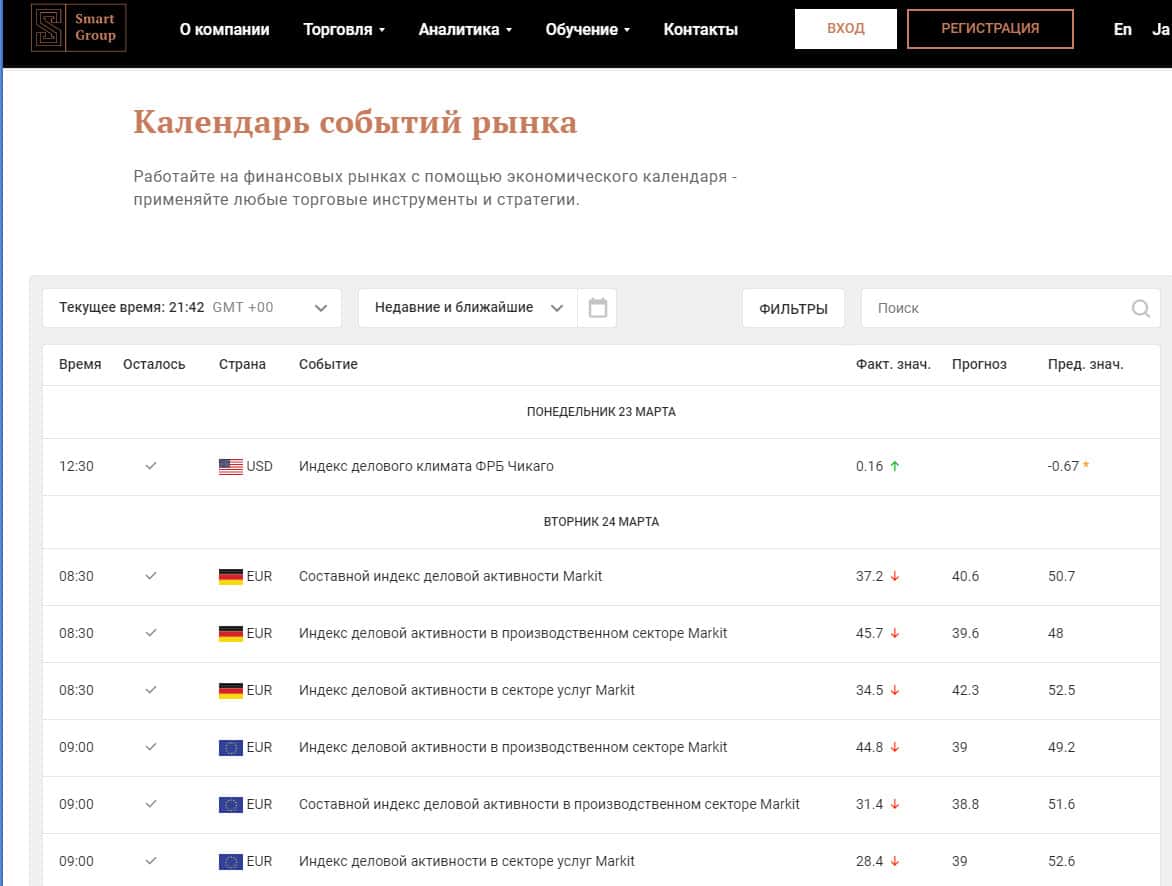
Task: Click EU flag in the 28.4 value row
Action: point(231,861)
